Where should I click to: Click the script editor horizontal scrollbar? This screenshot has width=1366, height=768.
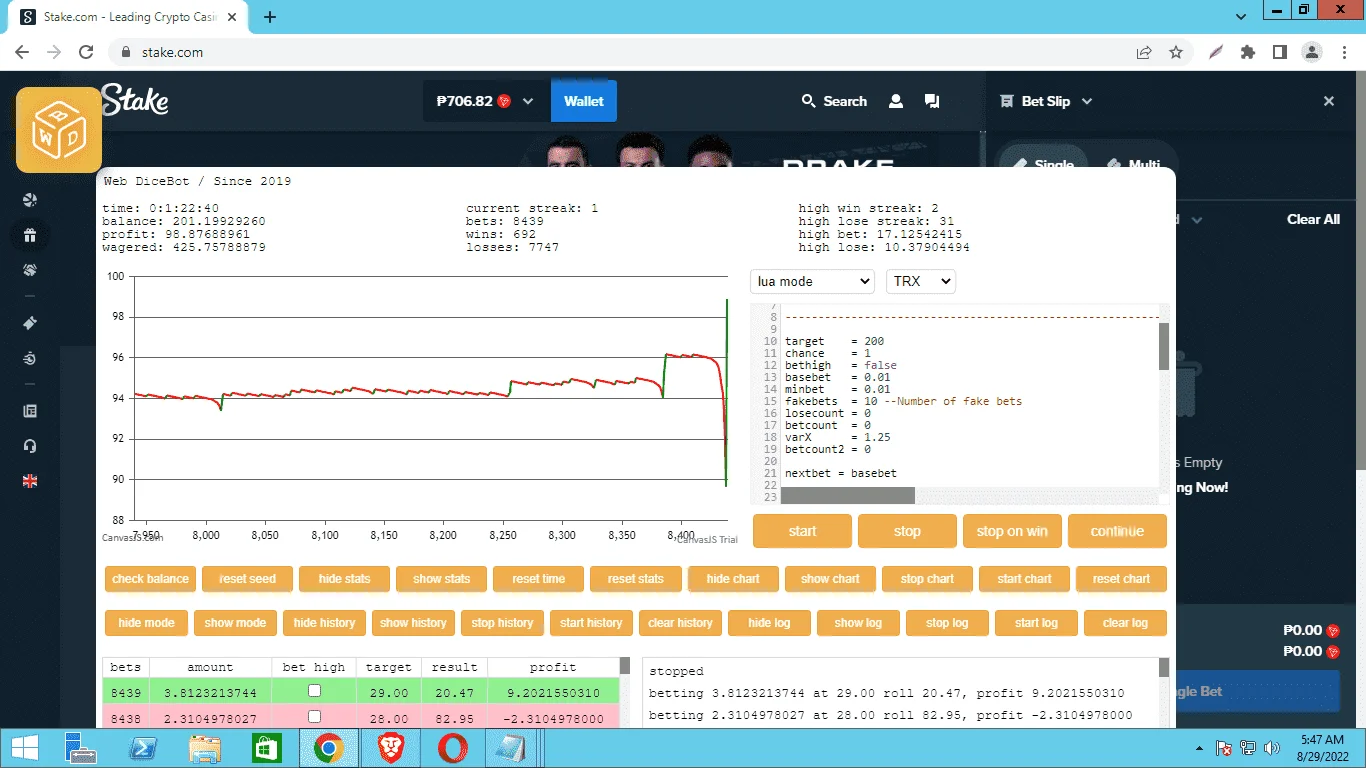pyautogui.click(x=847, y=496)
